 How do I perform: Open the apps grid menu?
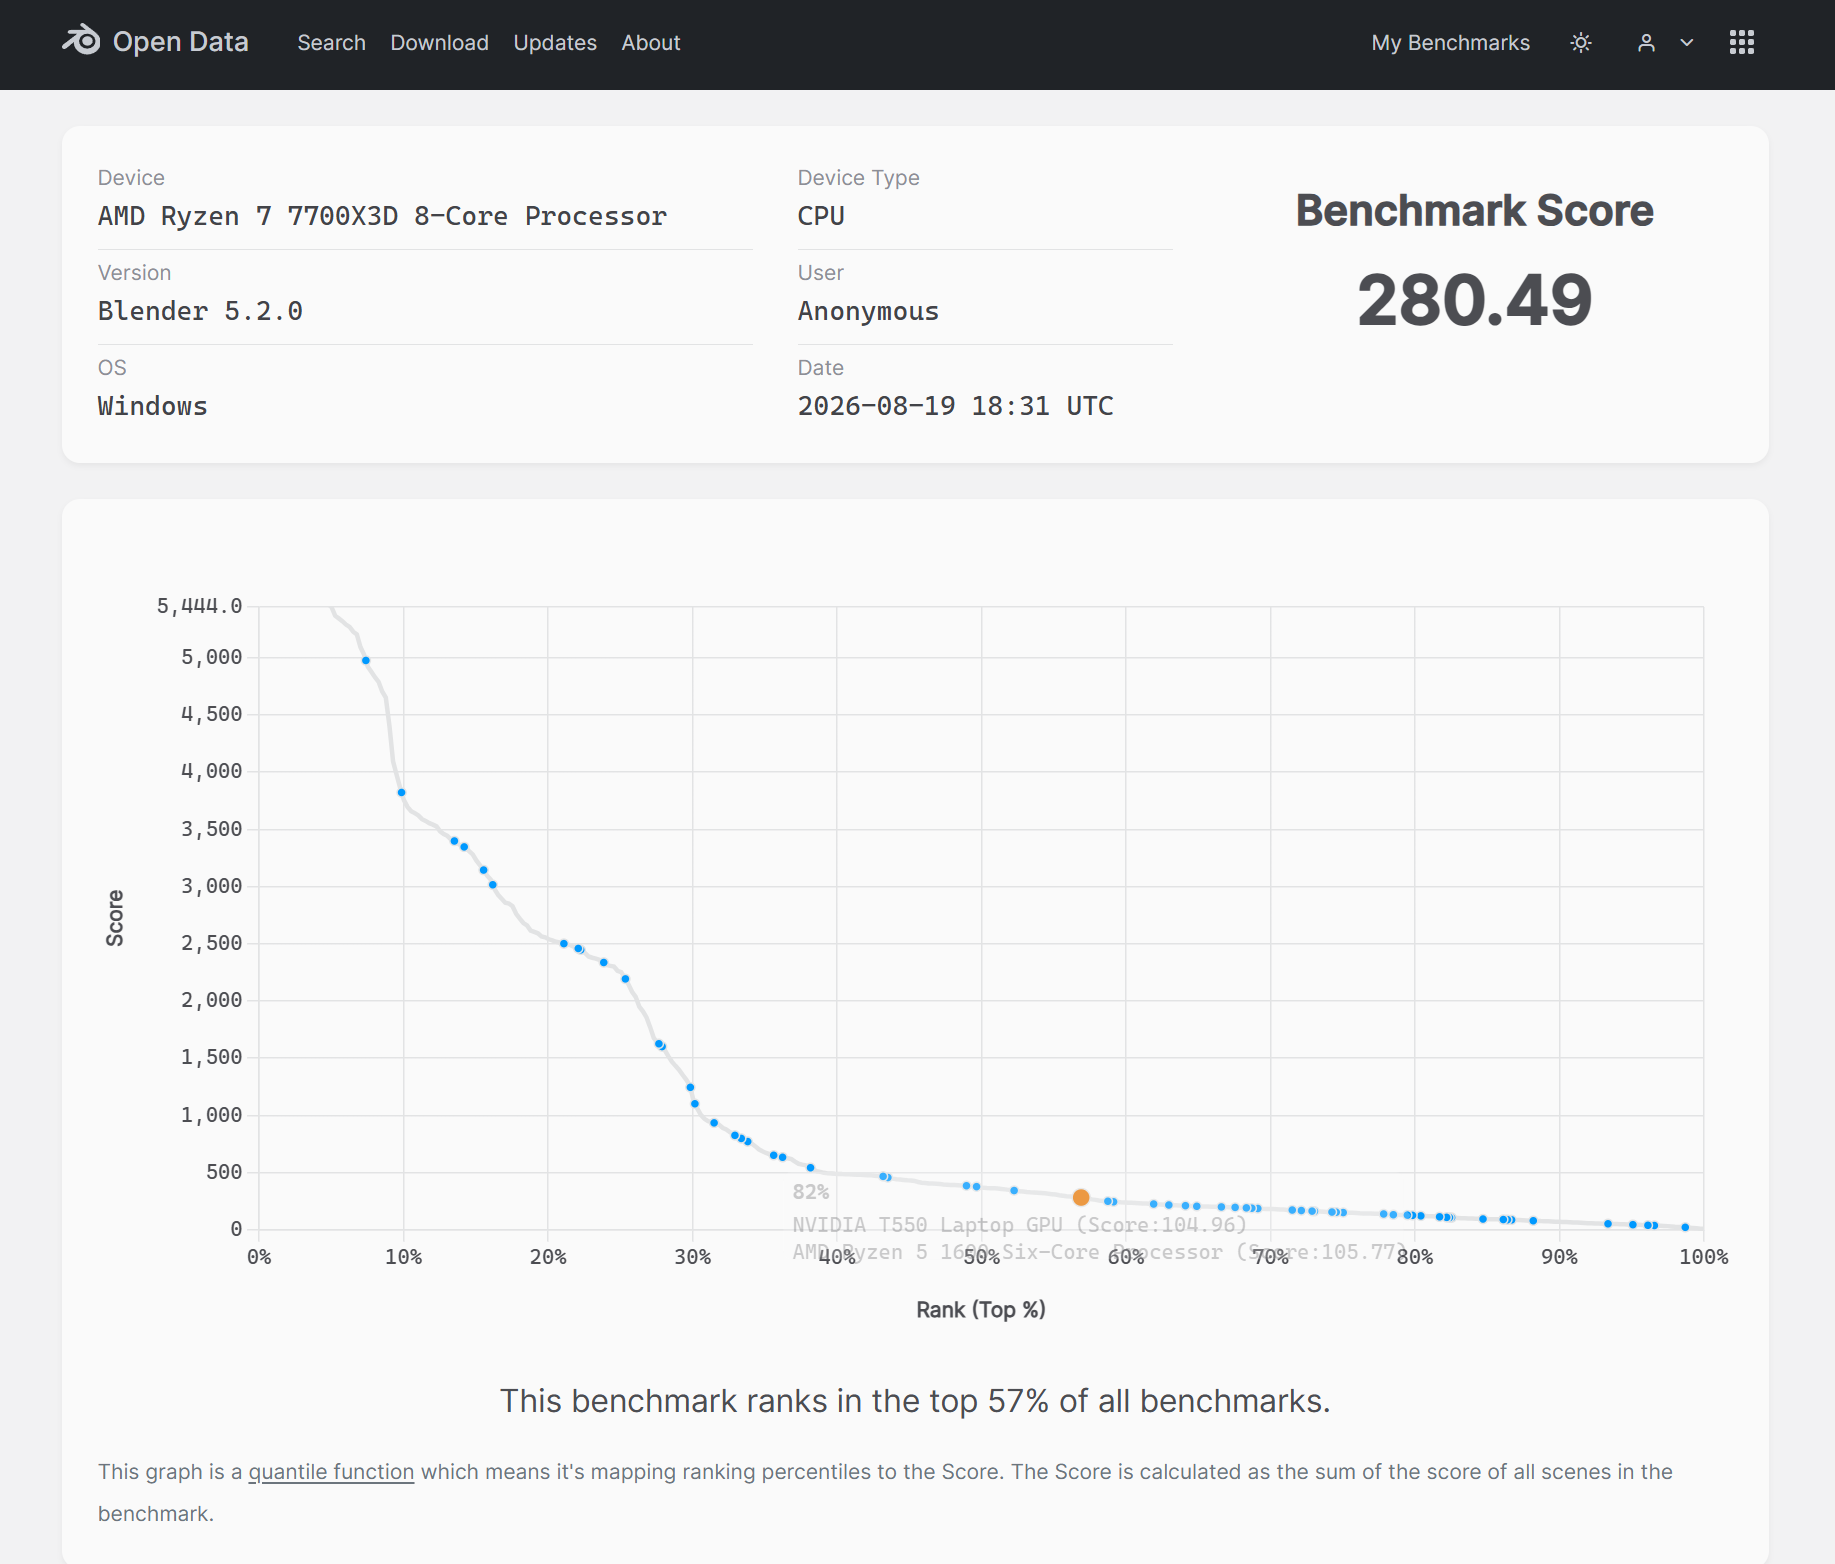click(1742, 42)
